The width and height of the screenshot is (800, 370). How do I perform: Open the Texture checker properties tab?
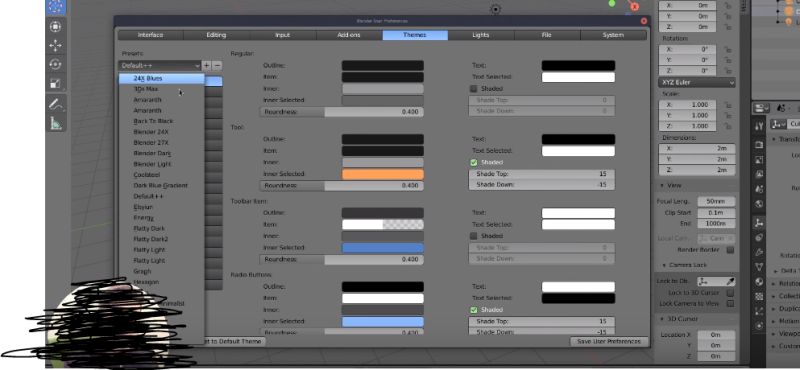point(759,297)
